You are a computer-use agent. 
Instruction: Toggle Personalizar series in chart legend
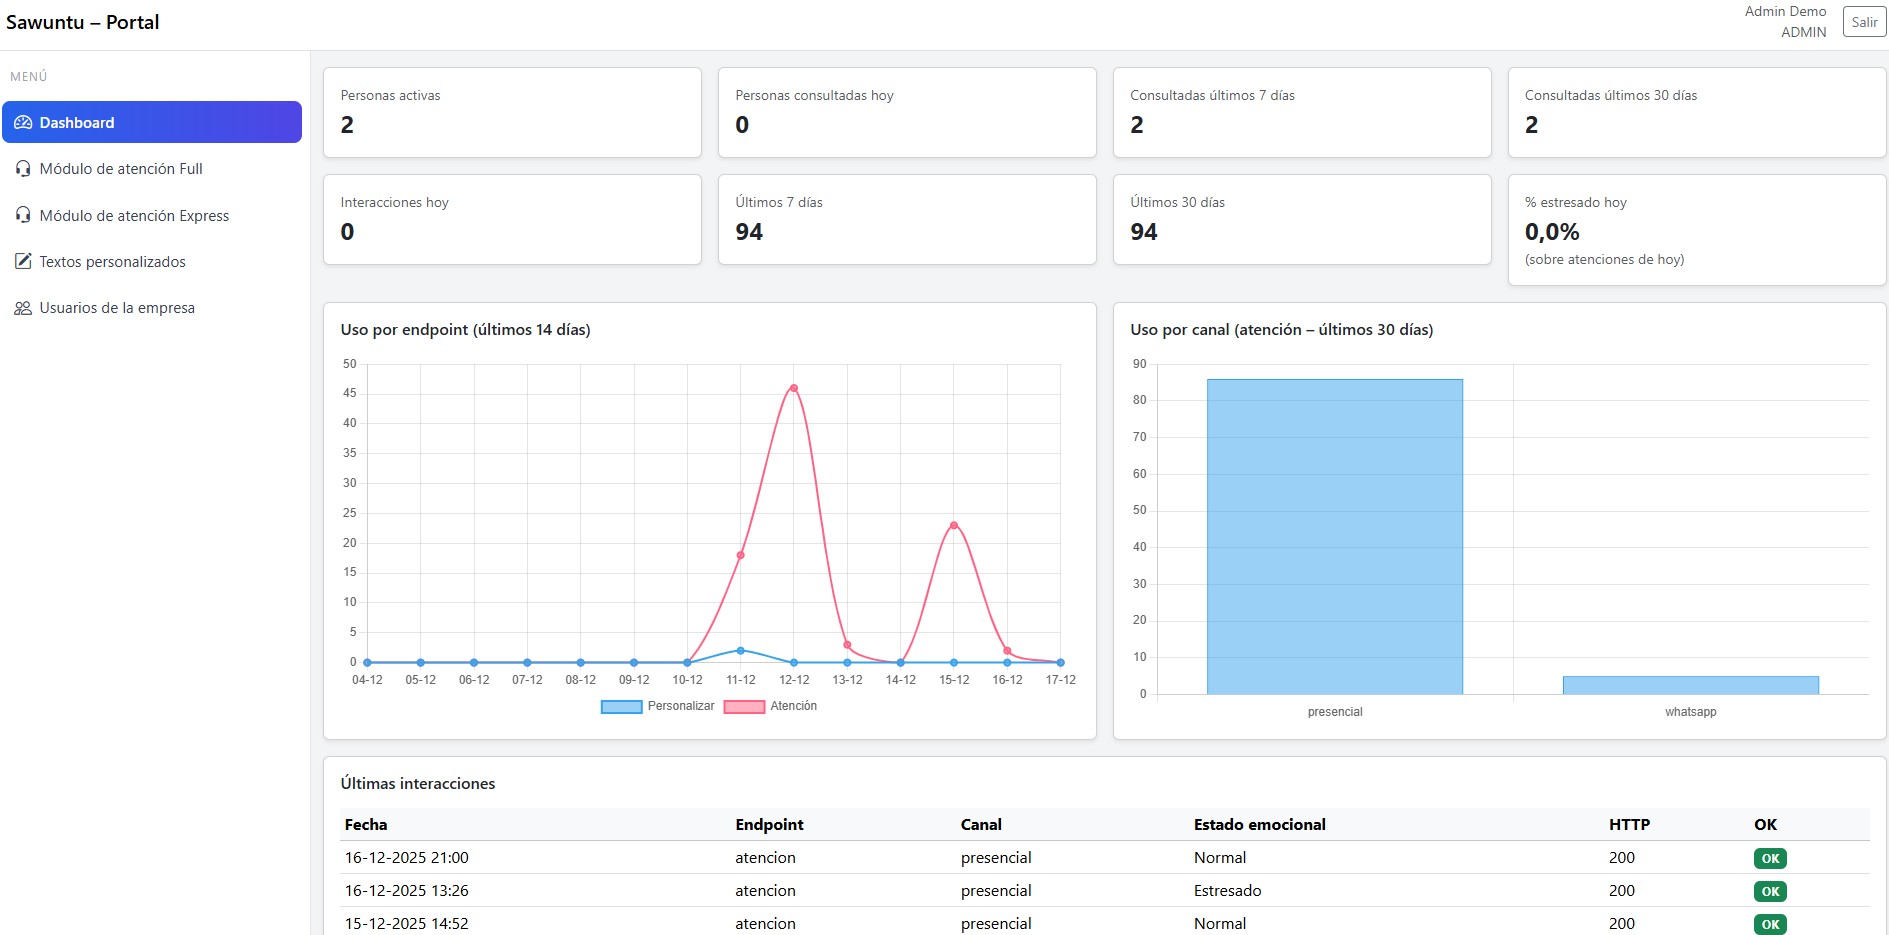point(680,706)
